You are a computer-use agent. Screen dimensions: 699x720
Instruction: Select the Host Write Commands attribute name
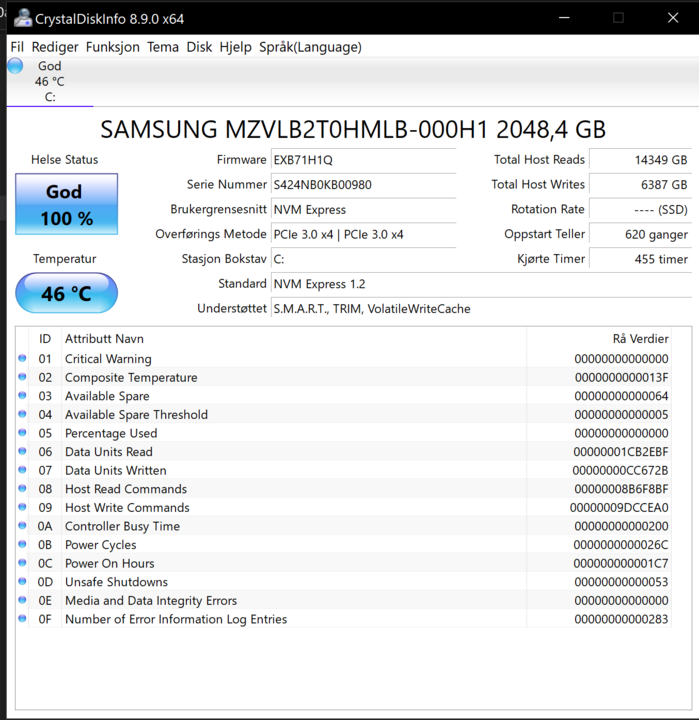[x=127, y=507]
